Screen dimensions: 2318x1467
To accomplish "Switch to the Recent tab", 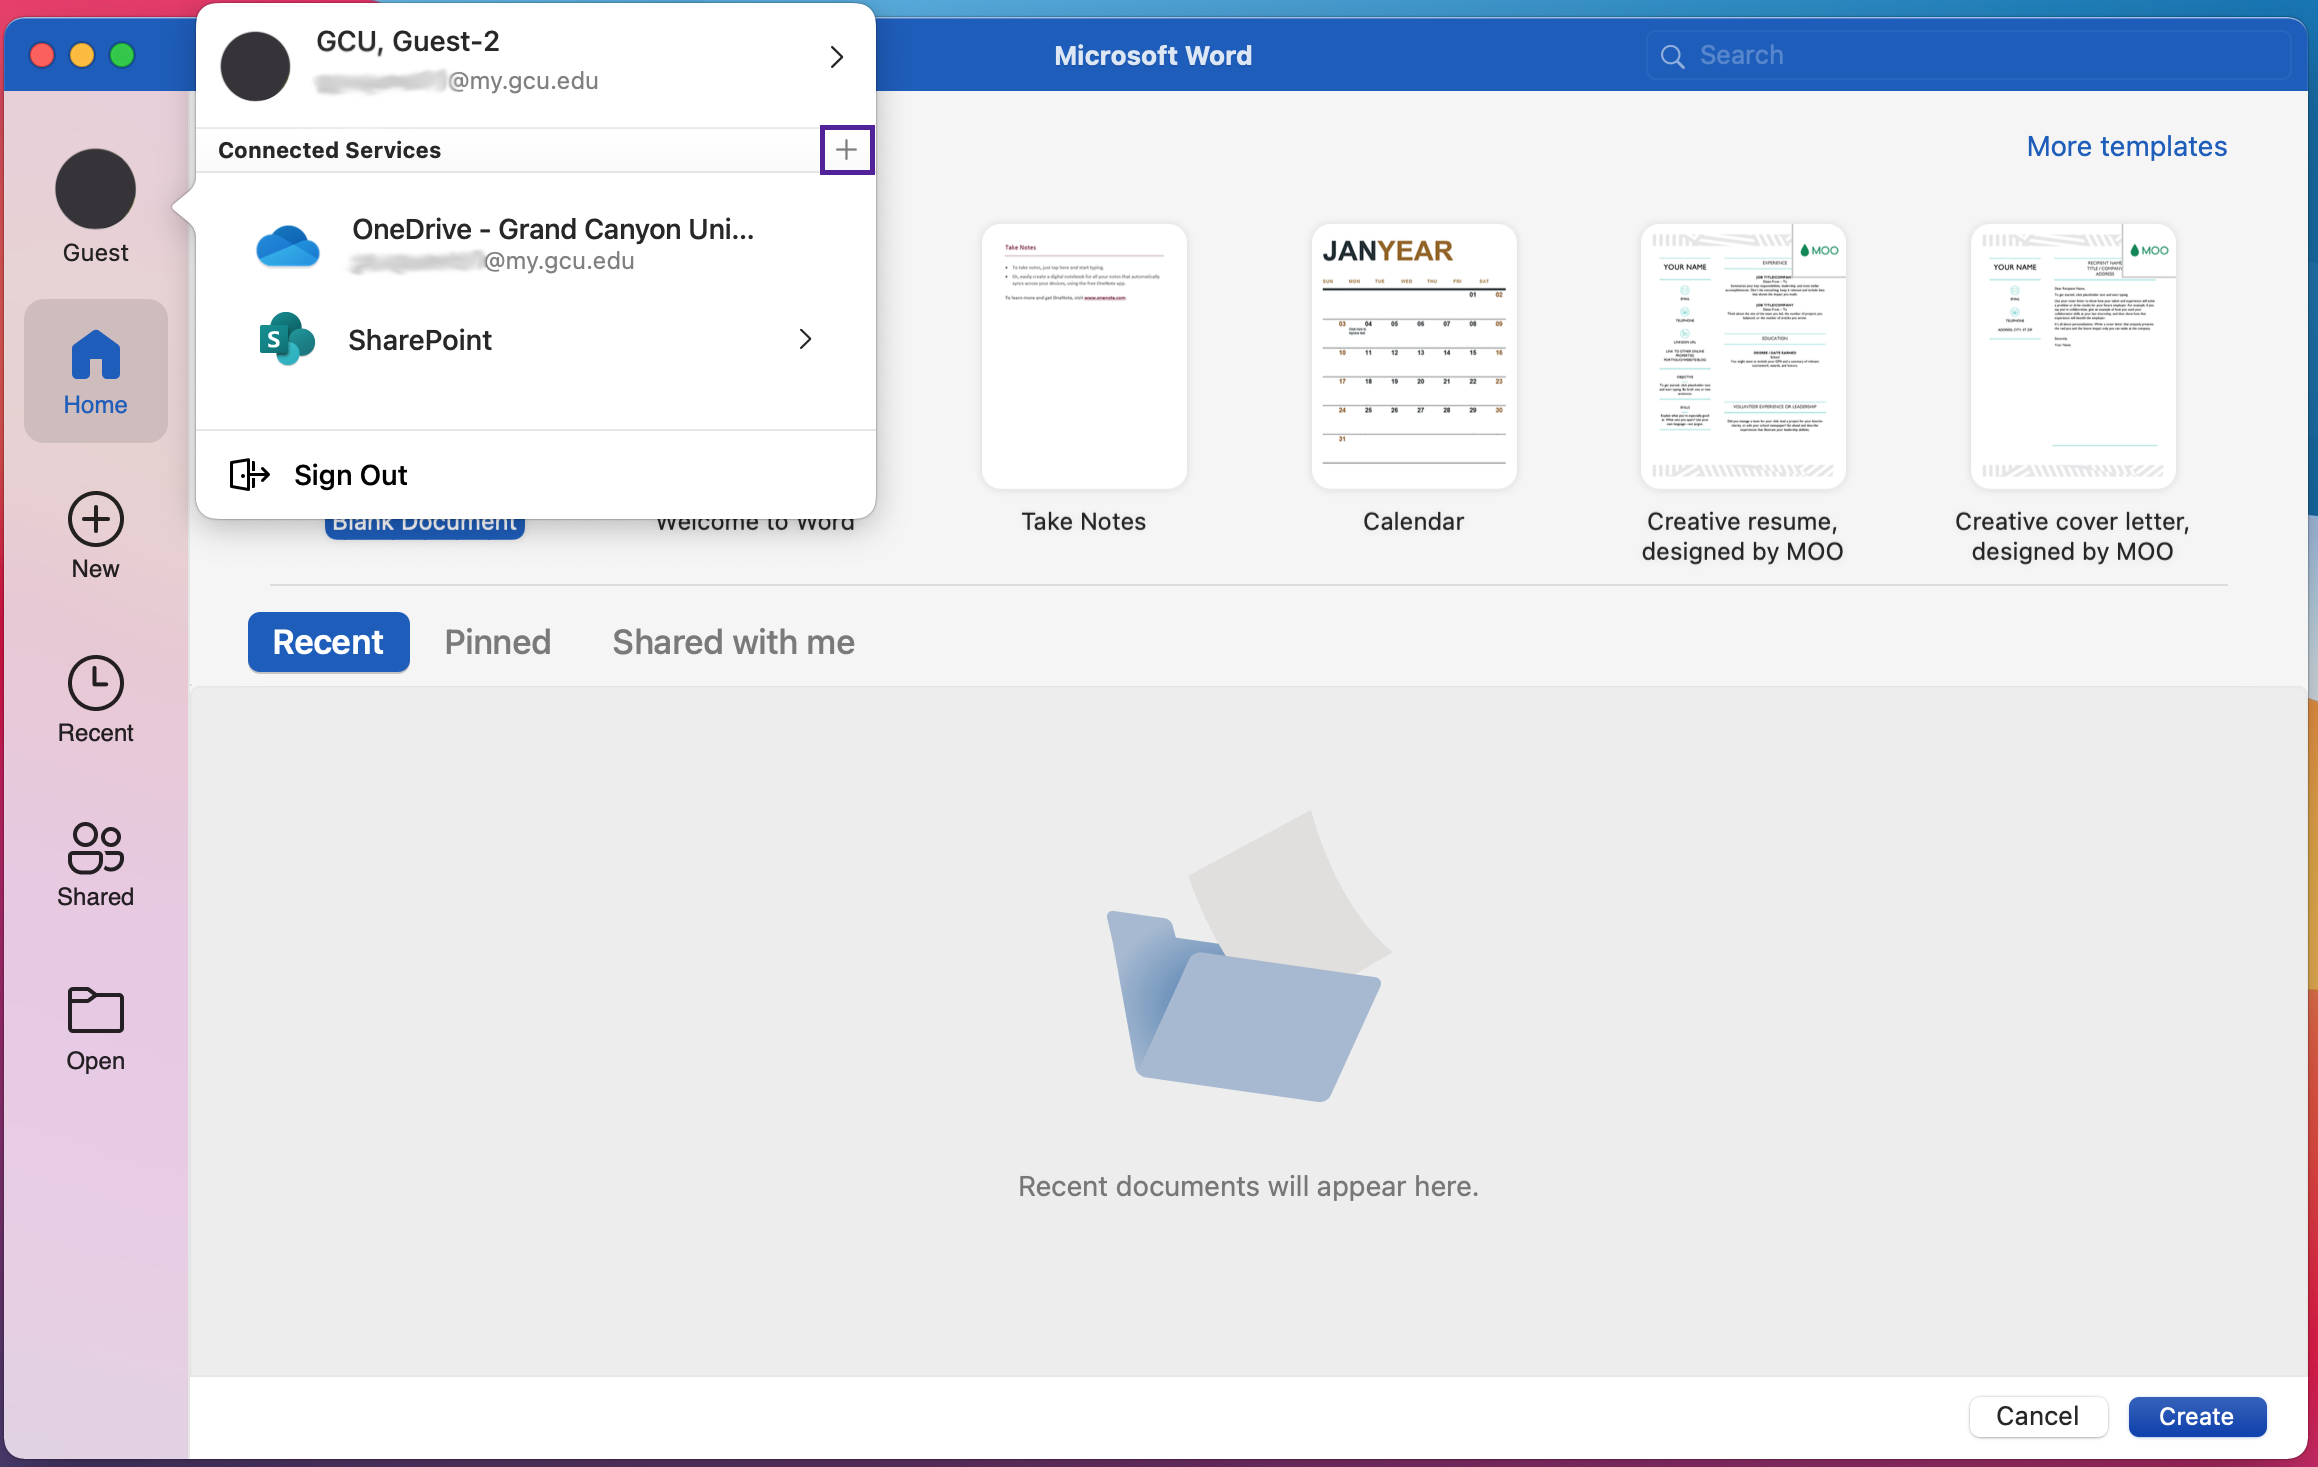I will click(x=328, y=642).
